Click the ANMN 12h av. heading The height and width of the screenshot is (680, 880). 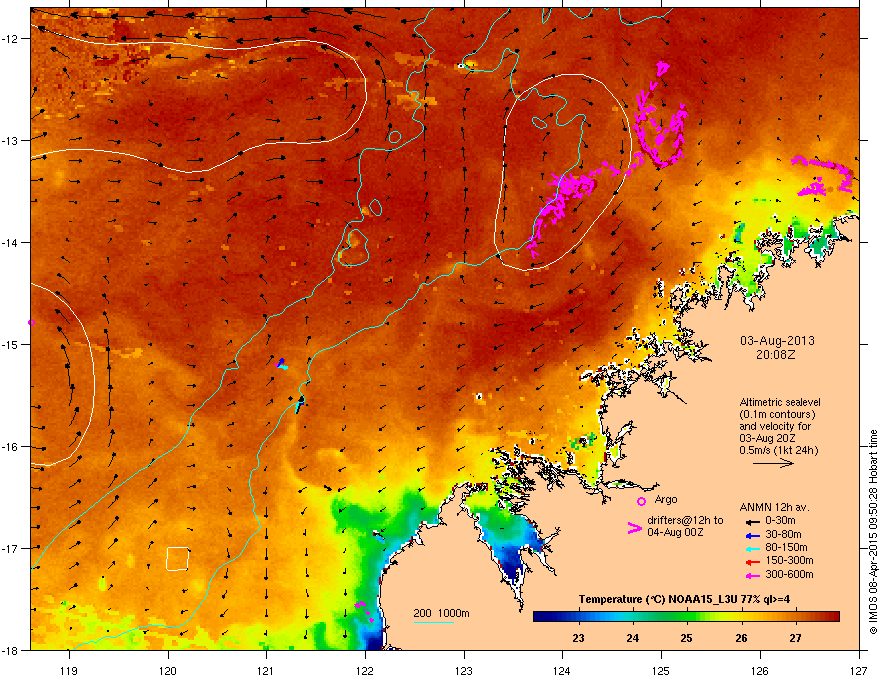pyautogui.click(x=774, y=507)
